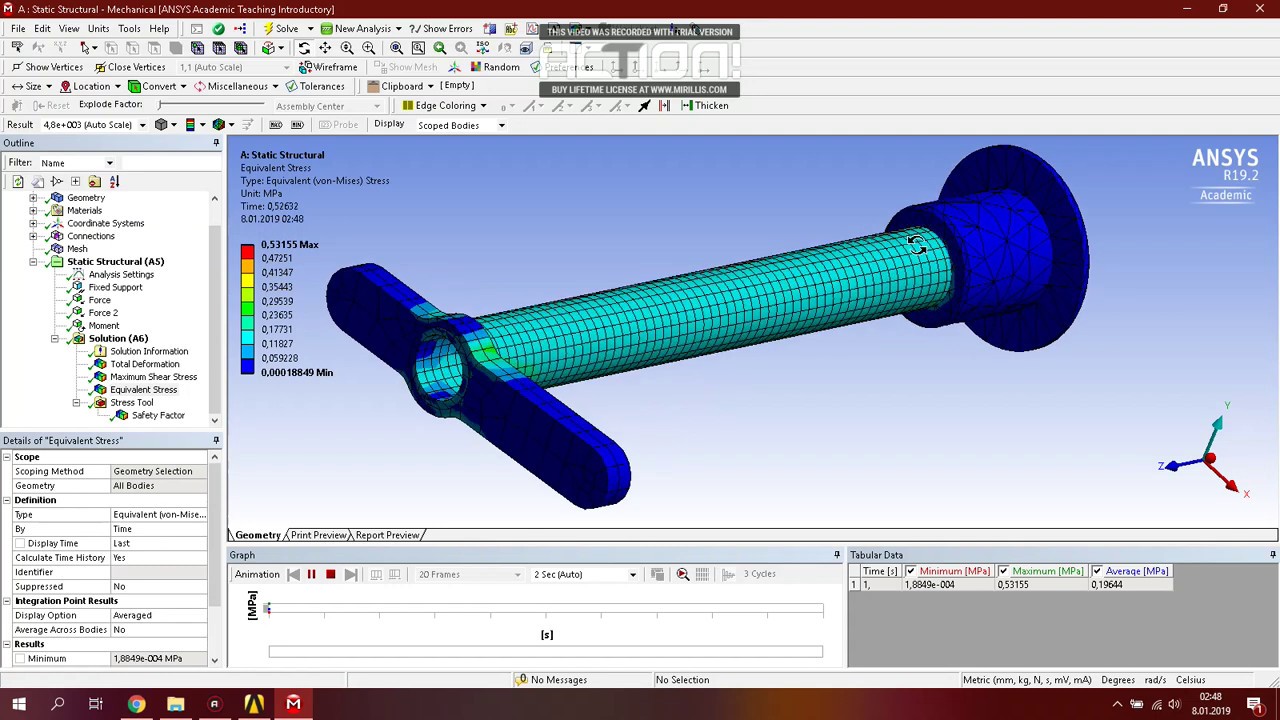Expand the Materials tree node
The image size is (1280, 720).
tap(33, 211)
